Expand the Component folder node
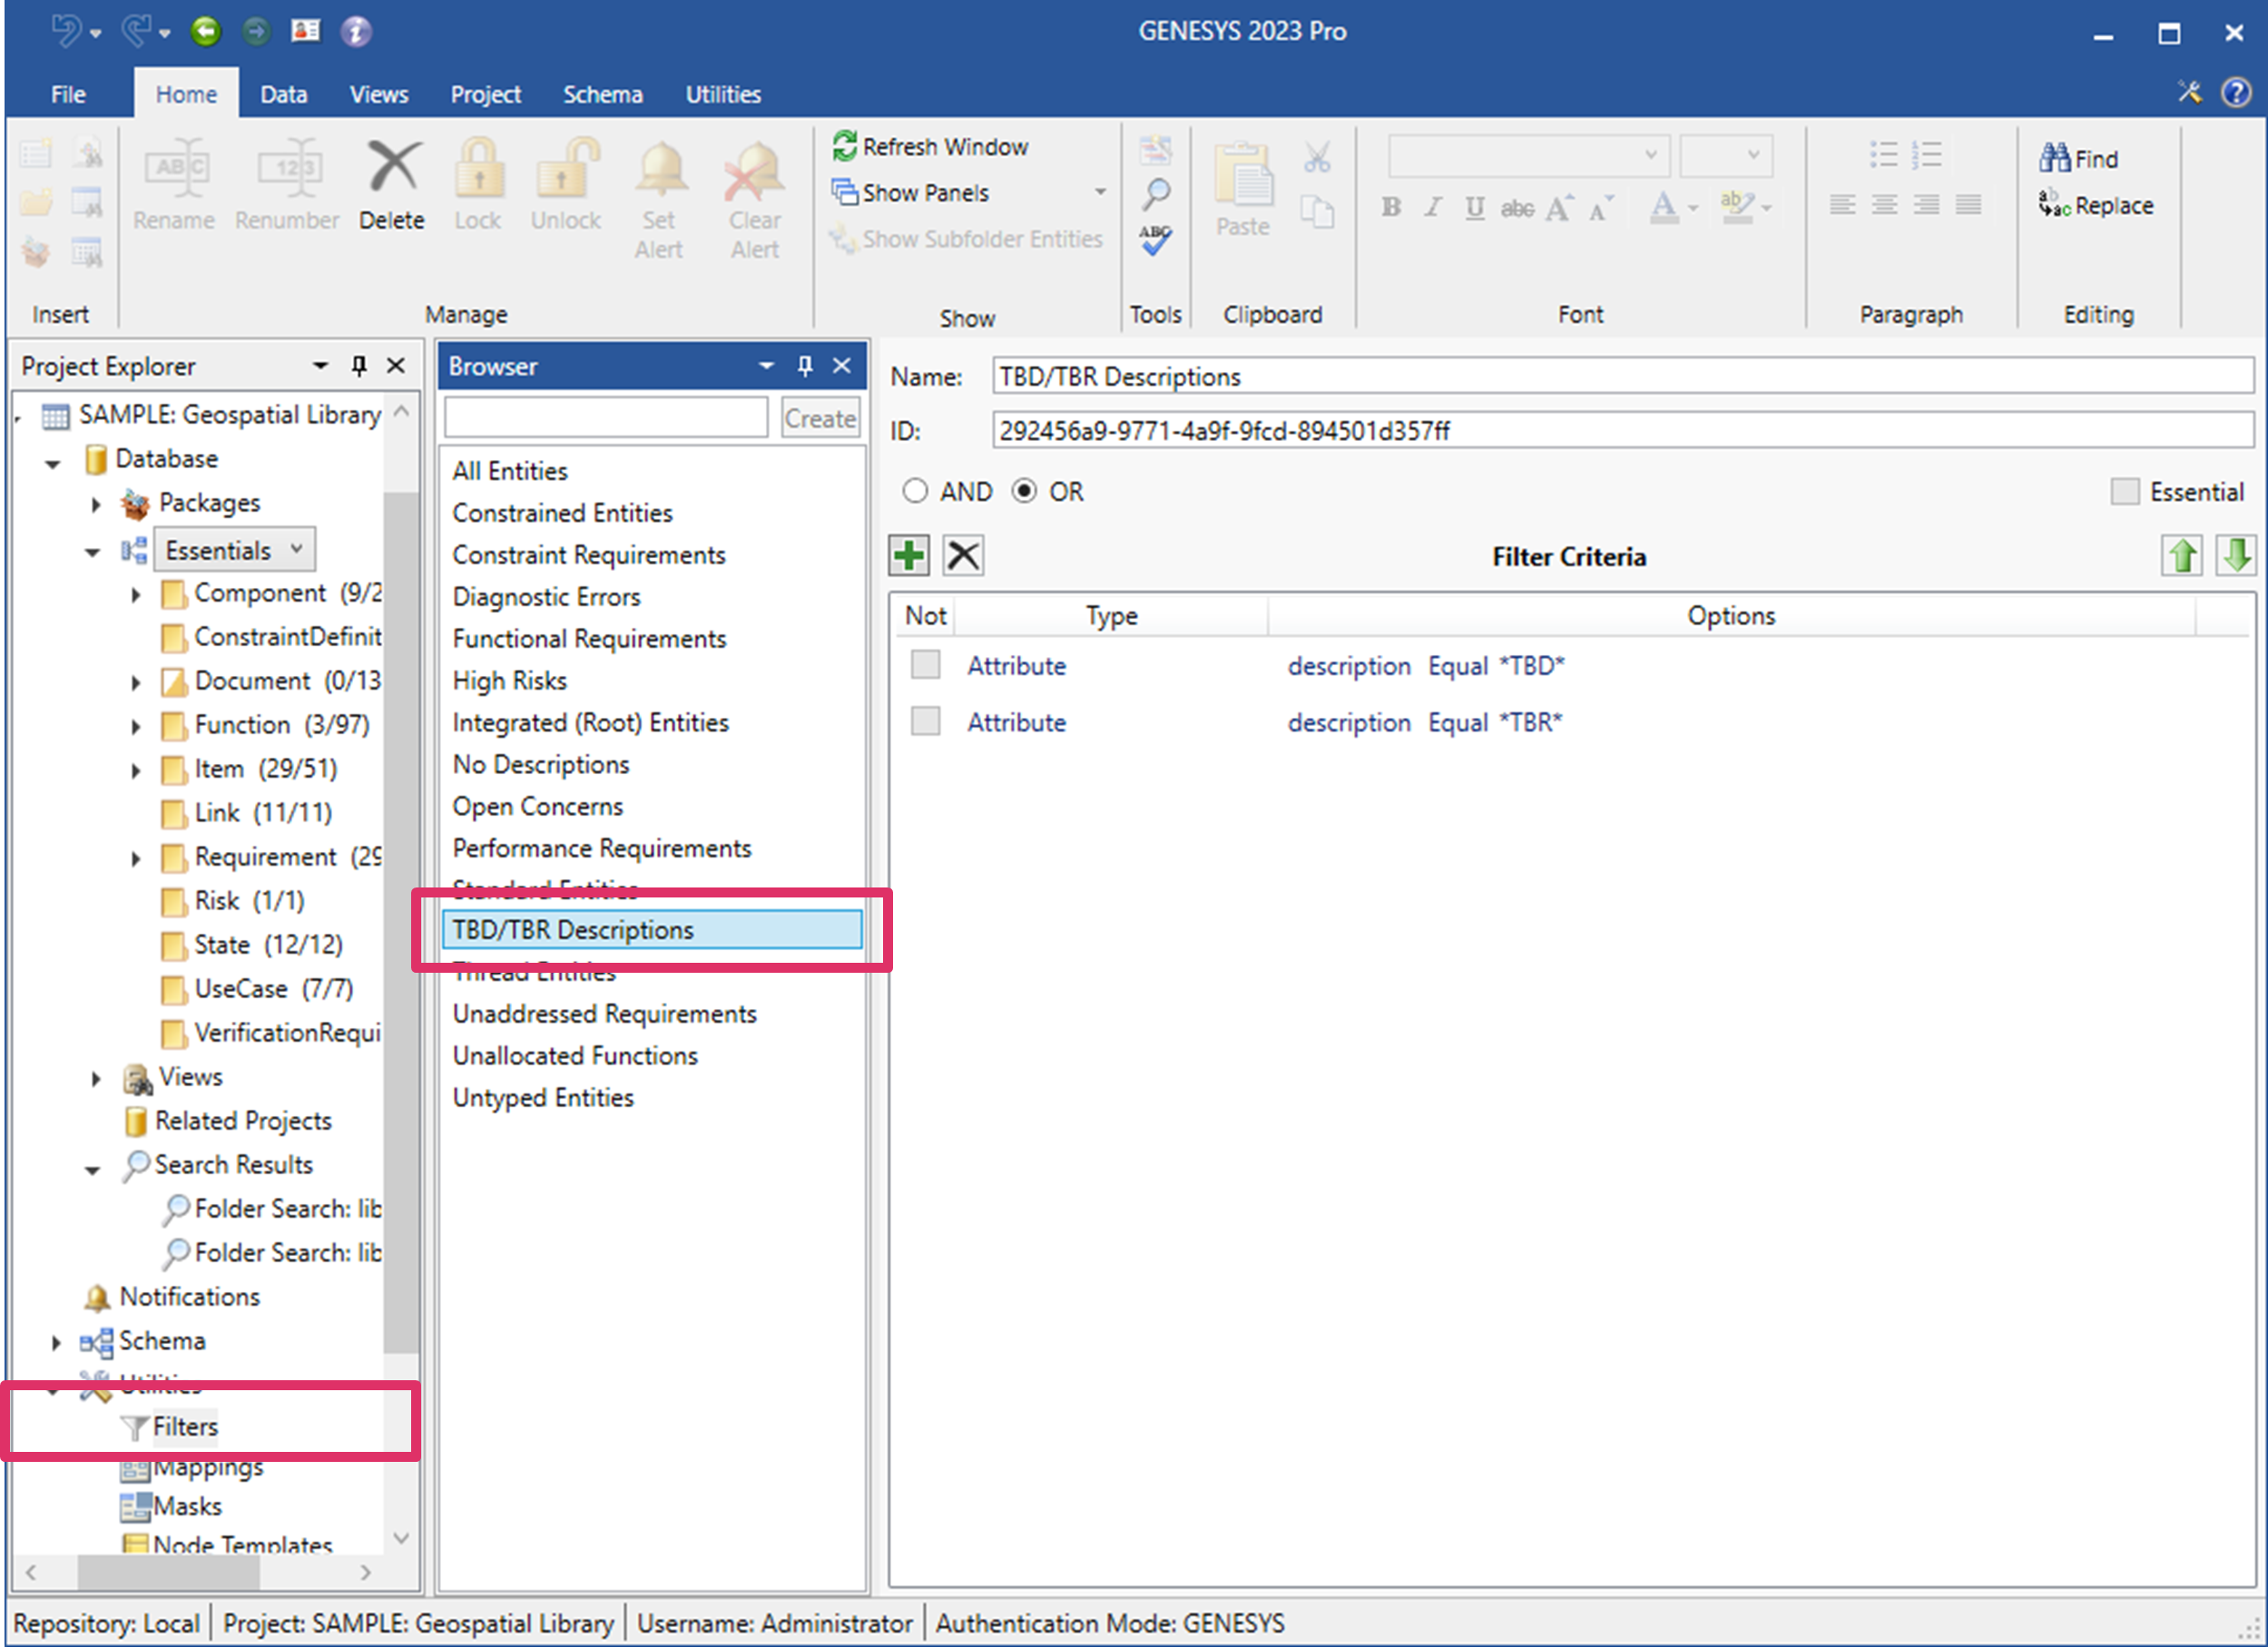 pos(135,594)
